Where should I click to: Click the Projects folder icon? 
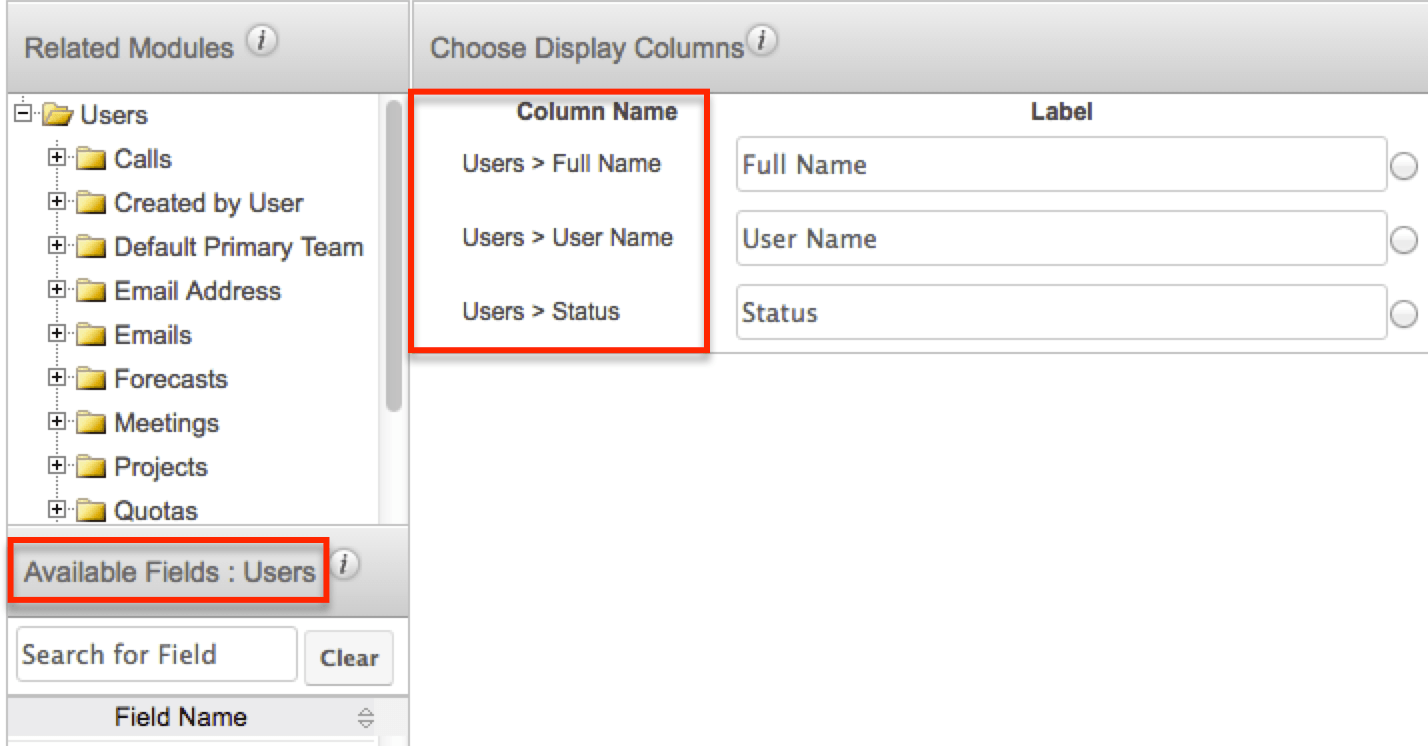[91, 466]
